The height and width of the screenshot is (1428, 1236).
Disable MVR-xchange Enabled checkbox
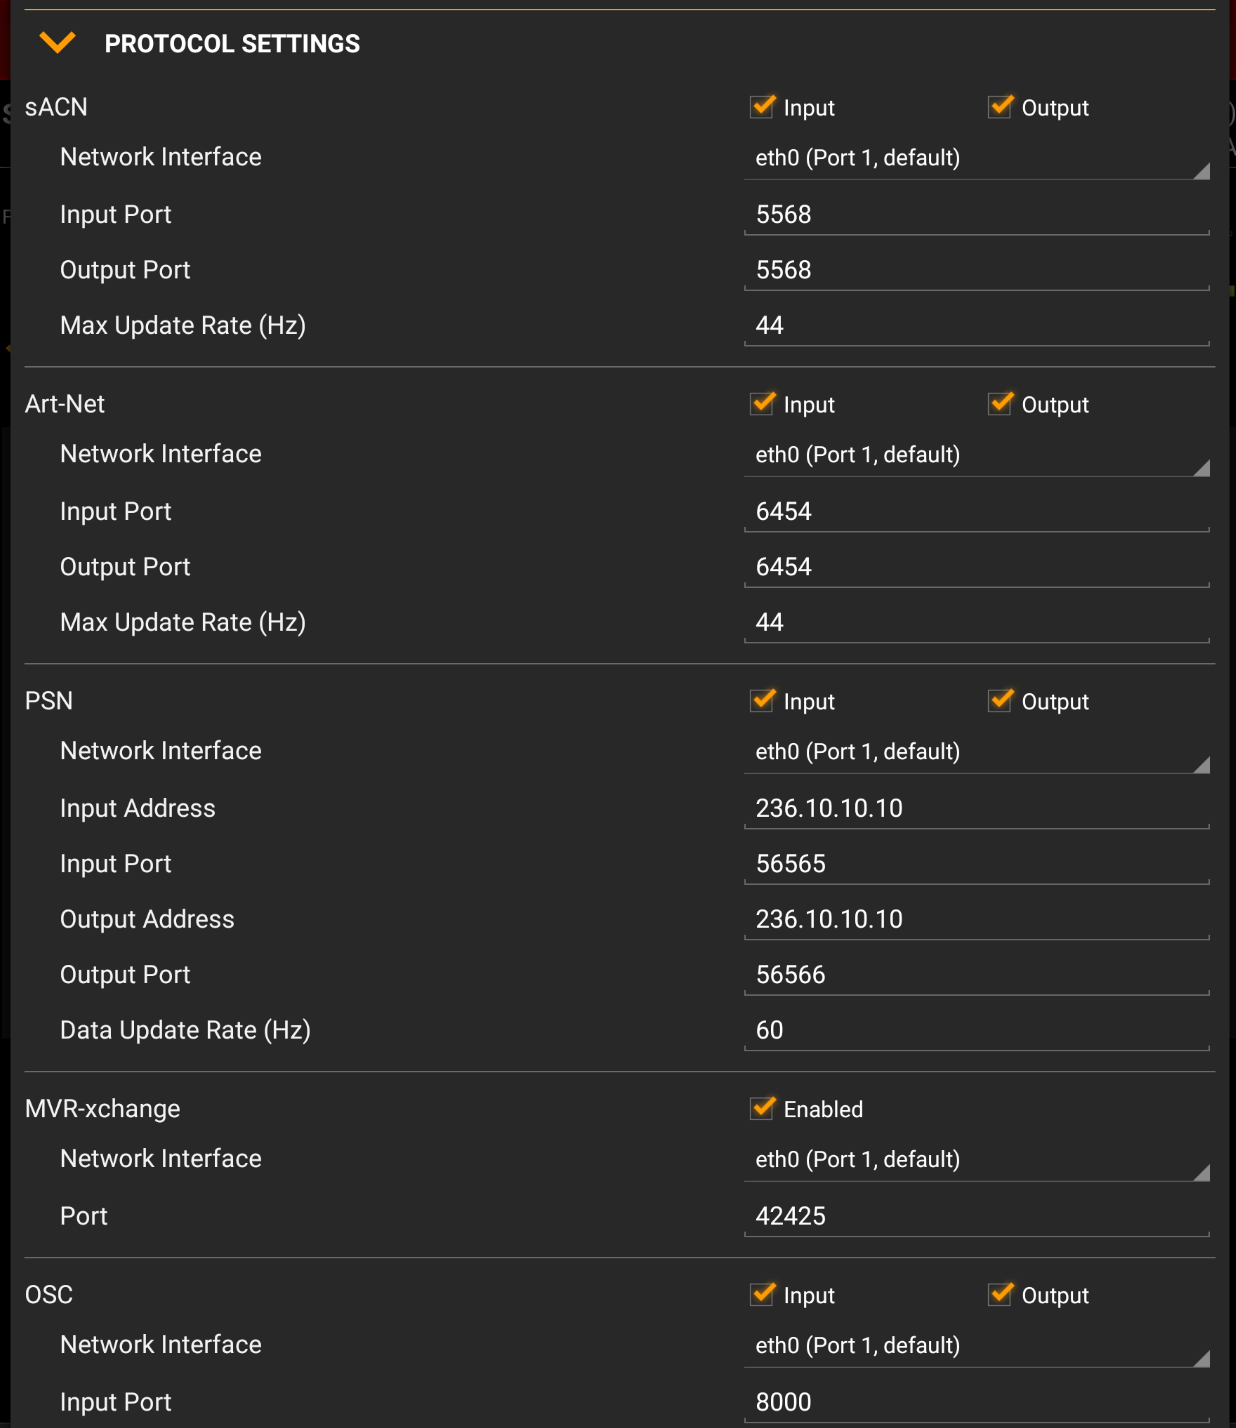point(762,1108)
